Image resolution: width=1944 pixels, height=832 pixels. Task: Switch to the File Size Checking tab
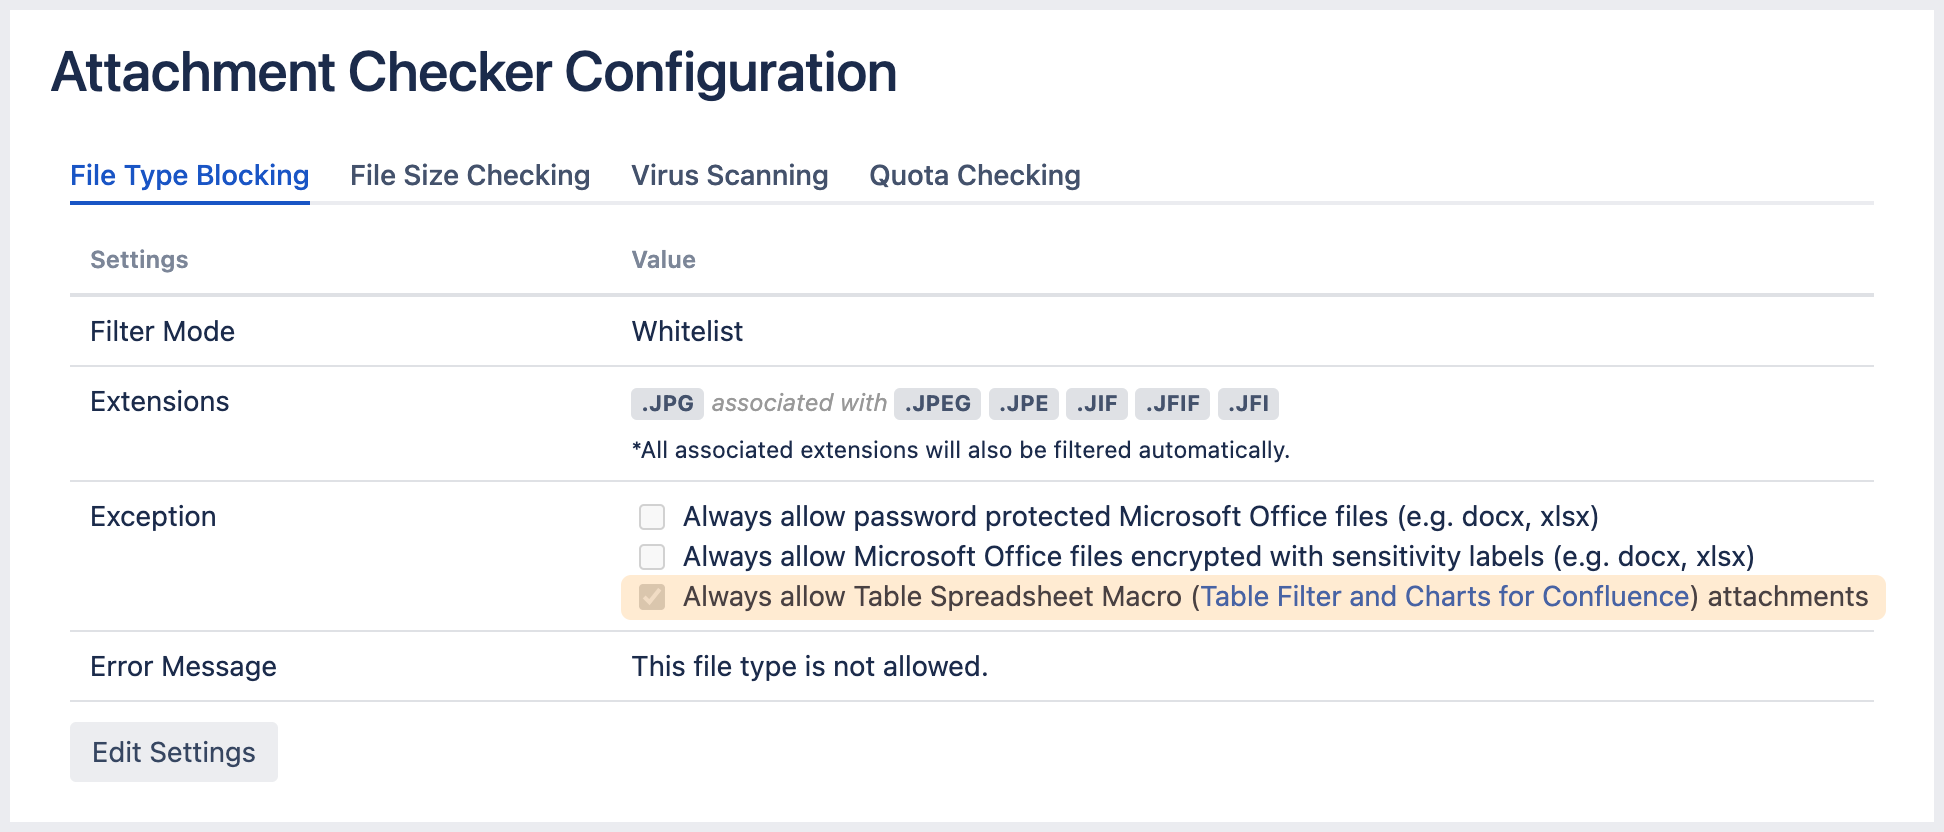coord(469,175)
